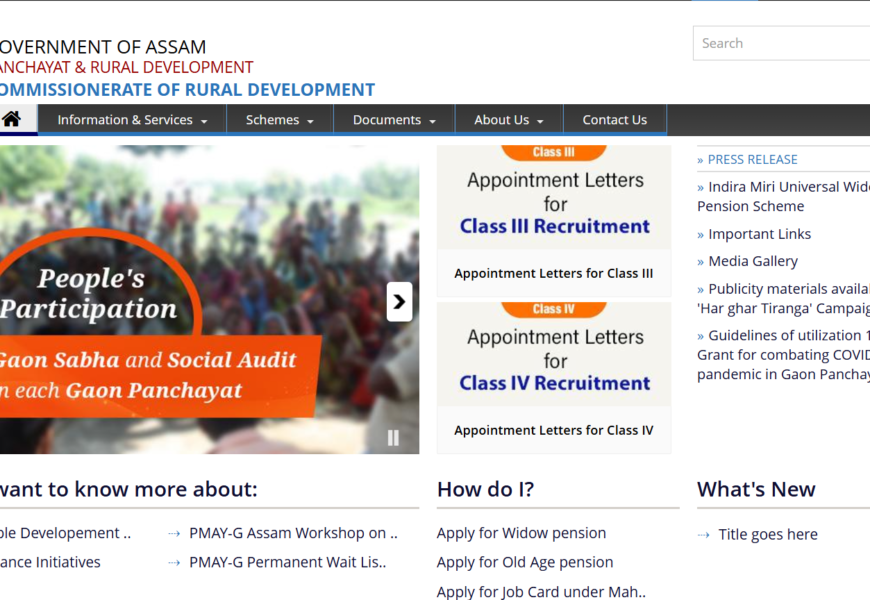Open Class IV Recruitment banner
The height and width of the screenshot is (600, 870).
point(554,354)
